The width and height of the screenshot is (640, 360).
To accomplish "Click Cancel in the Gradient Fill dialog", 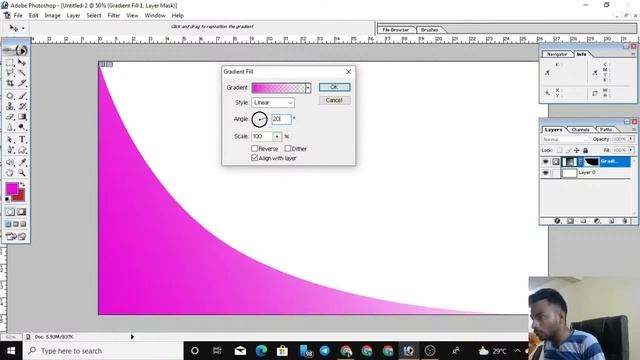I will pos(334,100).
